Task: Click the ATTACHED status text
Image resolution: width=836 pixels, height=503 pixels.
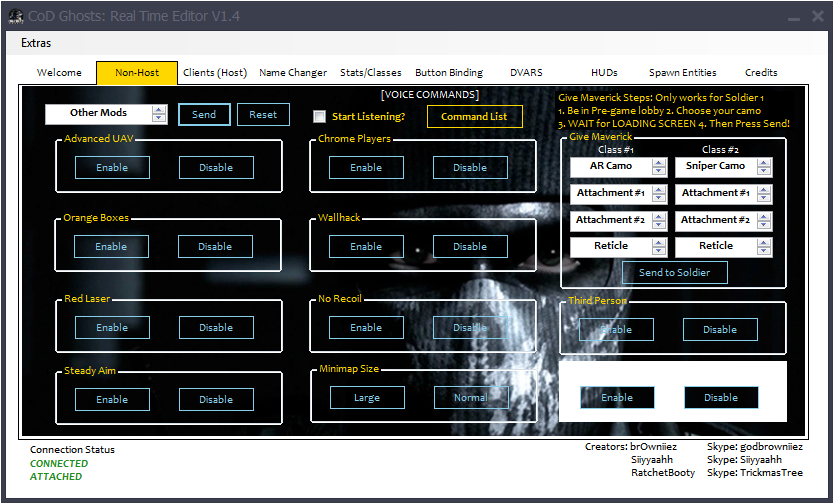Action: pos(55,476)
